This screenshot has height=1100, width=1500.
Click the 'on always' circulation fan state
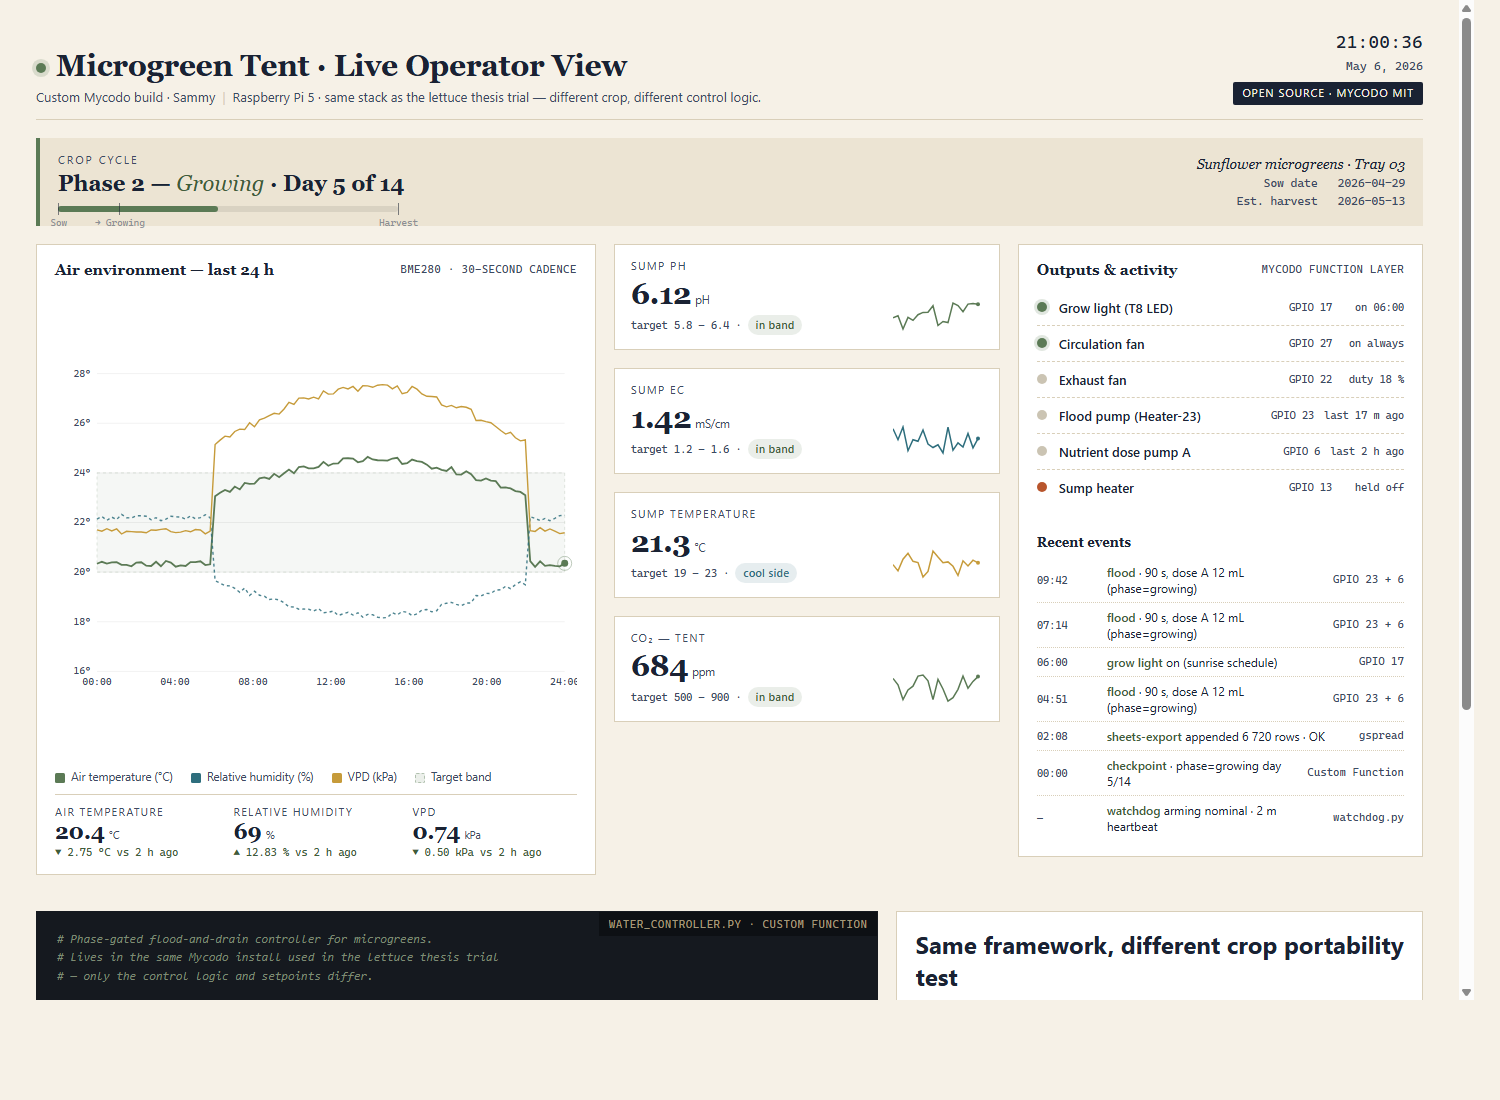[1376, 343]
